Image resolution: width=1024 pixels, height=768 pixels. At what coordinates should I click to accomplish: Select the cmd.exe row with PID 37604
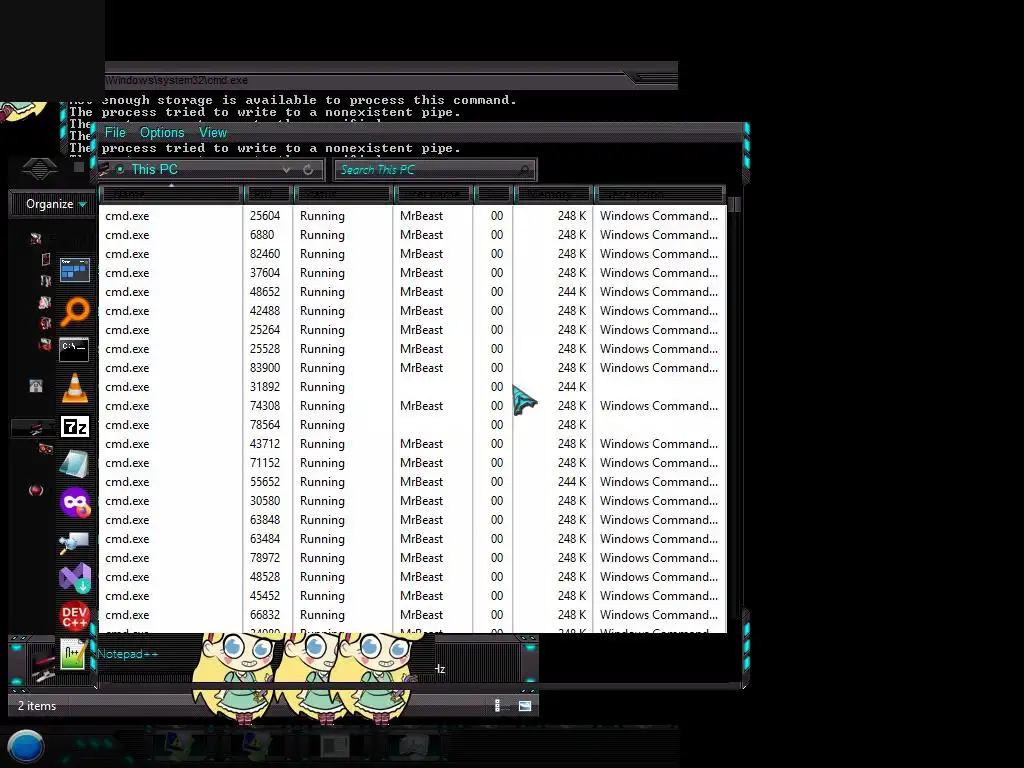(412, 273)
